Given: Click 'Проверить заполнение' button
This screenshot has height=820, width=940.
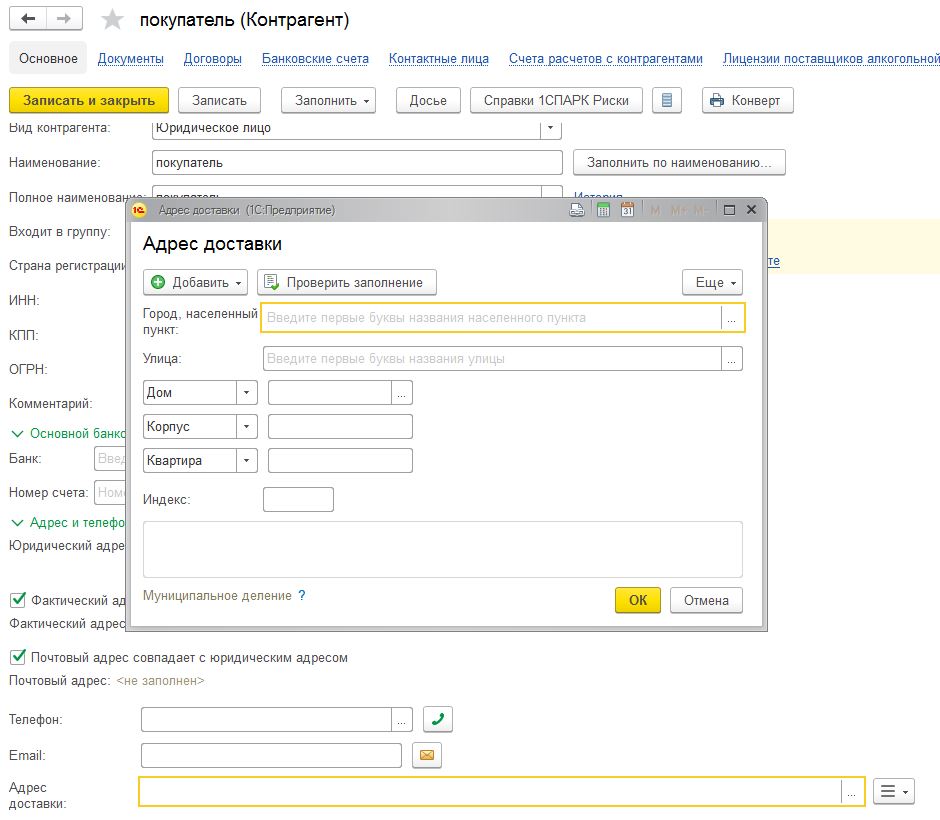Looking at the screenshot, I should (x=346, y=283).
